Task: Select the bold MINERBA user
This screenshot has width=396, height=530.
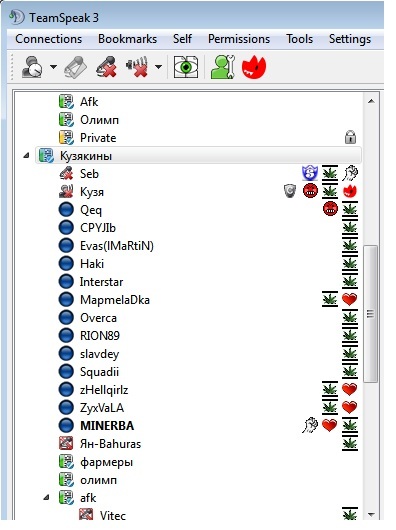Action: 107,425
